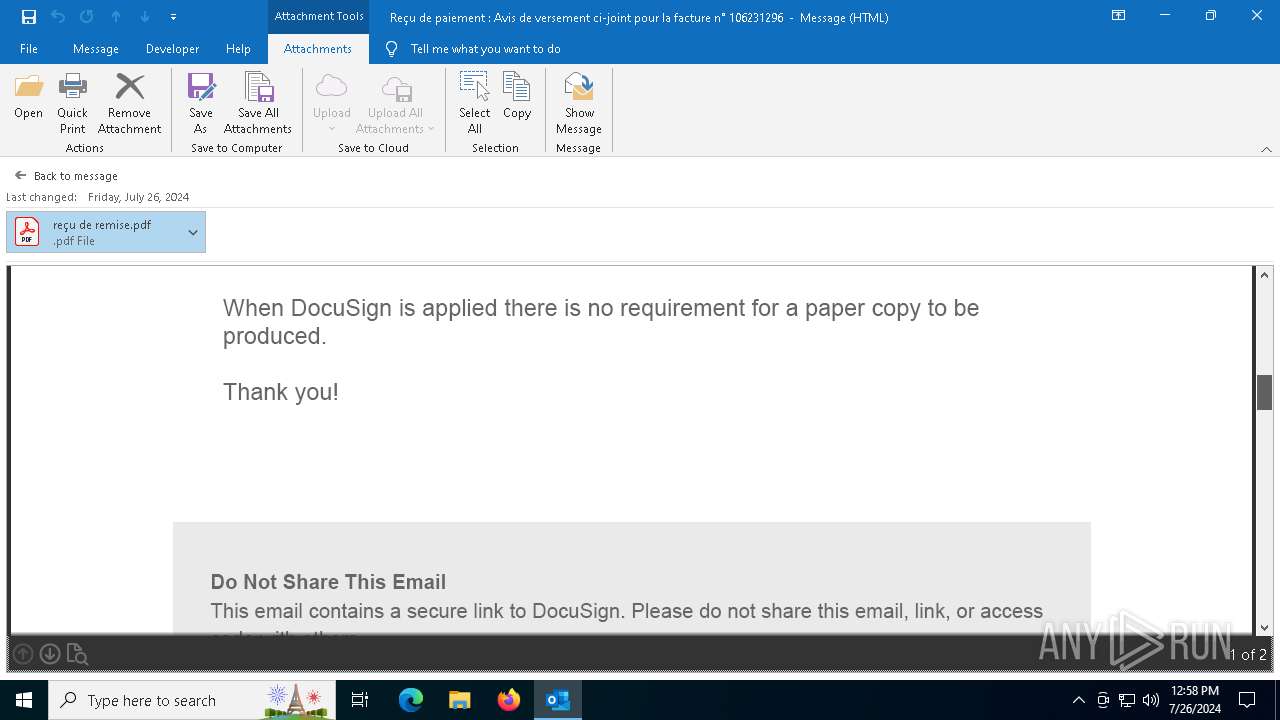The image size is (1280, 720).
Task: Click Save All Attachments
Action: (258, 104)
